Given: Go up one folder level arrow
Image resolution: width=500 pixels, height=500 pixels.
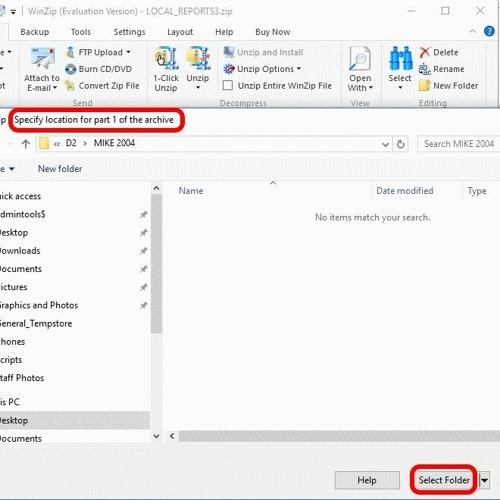Looking at the screenshot, I should (25, 144).
